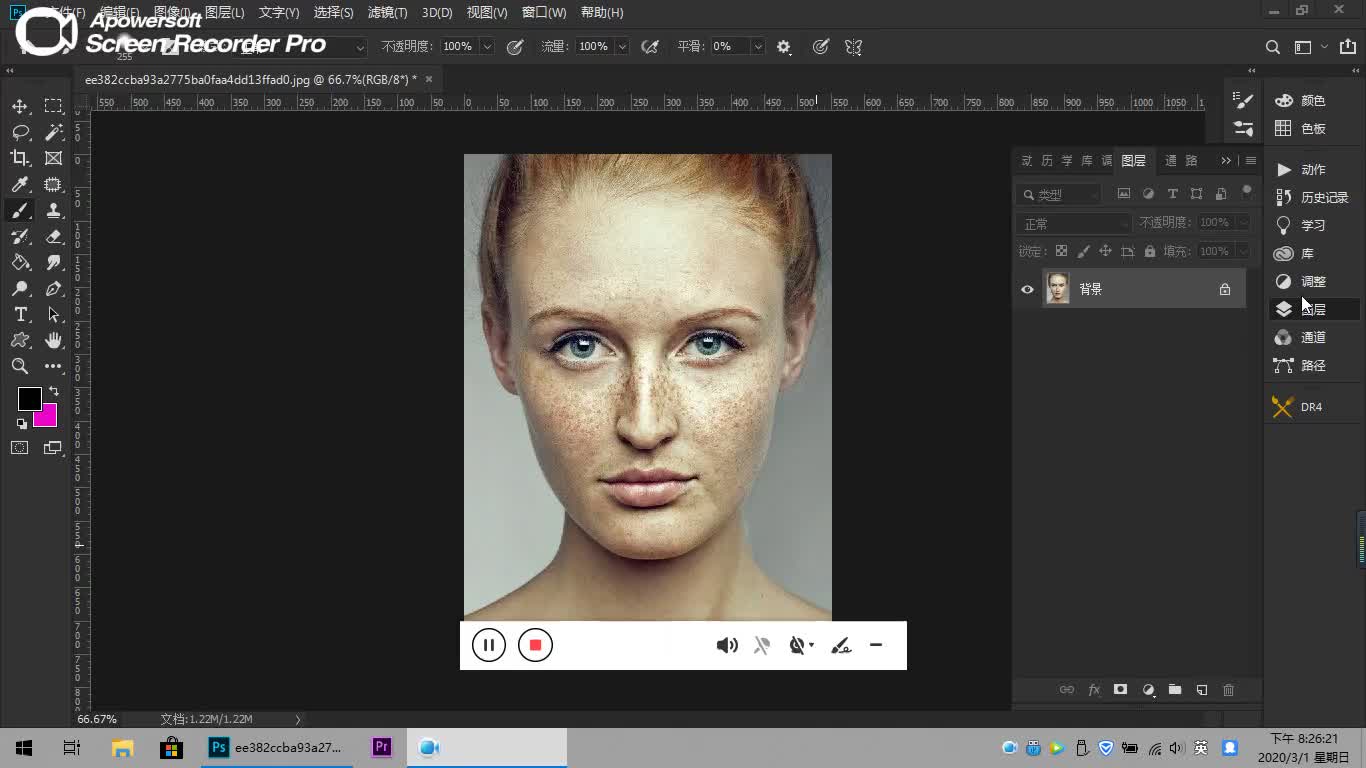Image resolution: width=1366 pixels, height=768 pixels.
Task: Pick the Eyedropper tool
Action: pos(20,184)
